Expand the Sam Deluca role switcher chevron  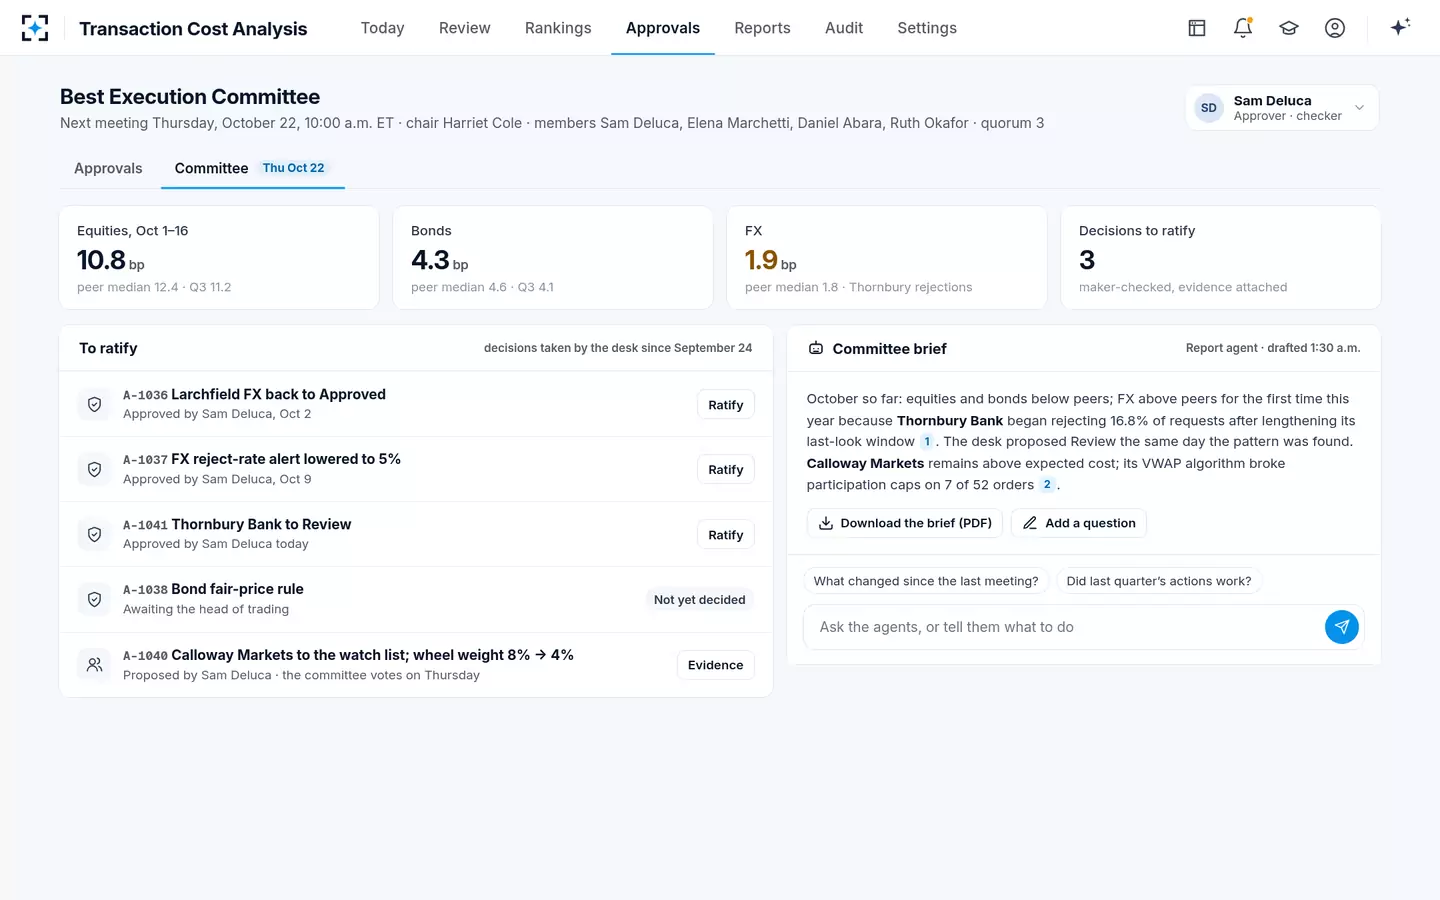(x=1359, y=108)
